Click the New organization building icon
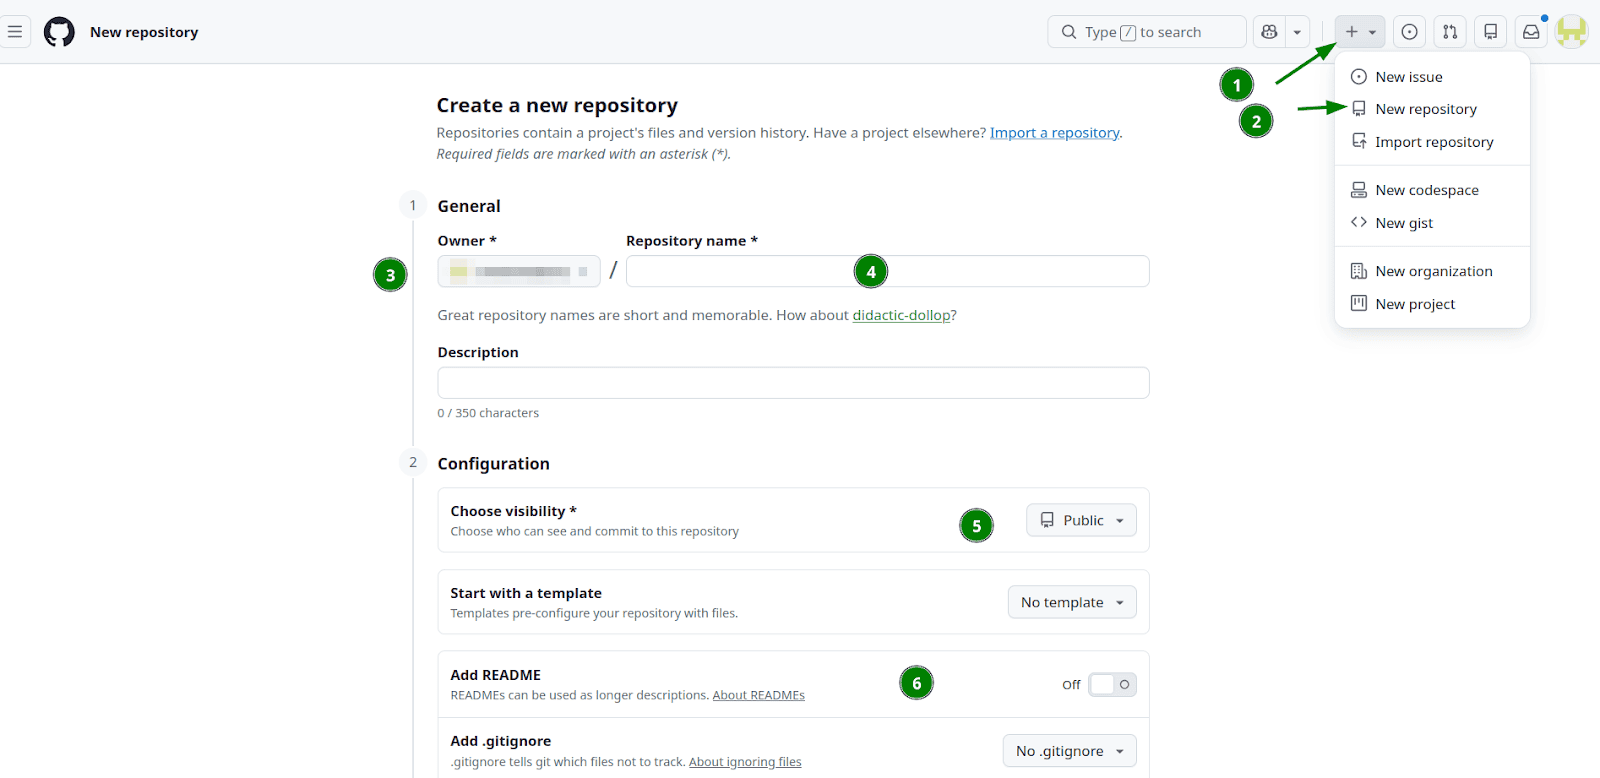 [1359, 271]
